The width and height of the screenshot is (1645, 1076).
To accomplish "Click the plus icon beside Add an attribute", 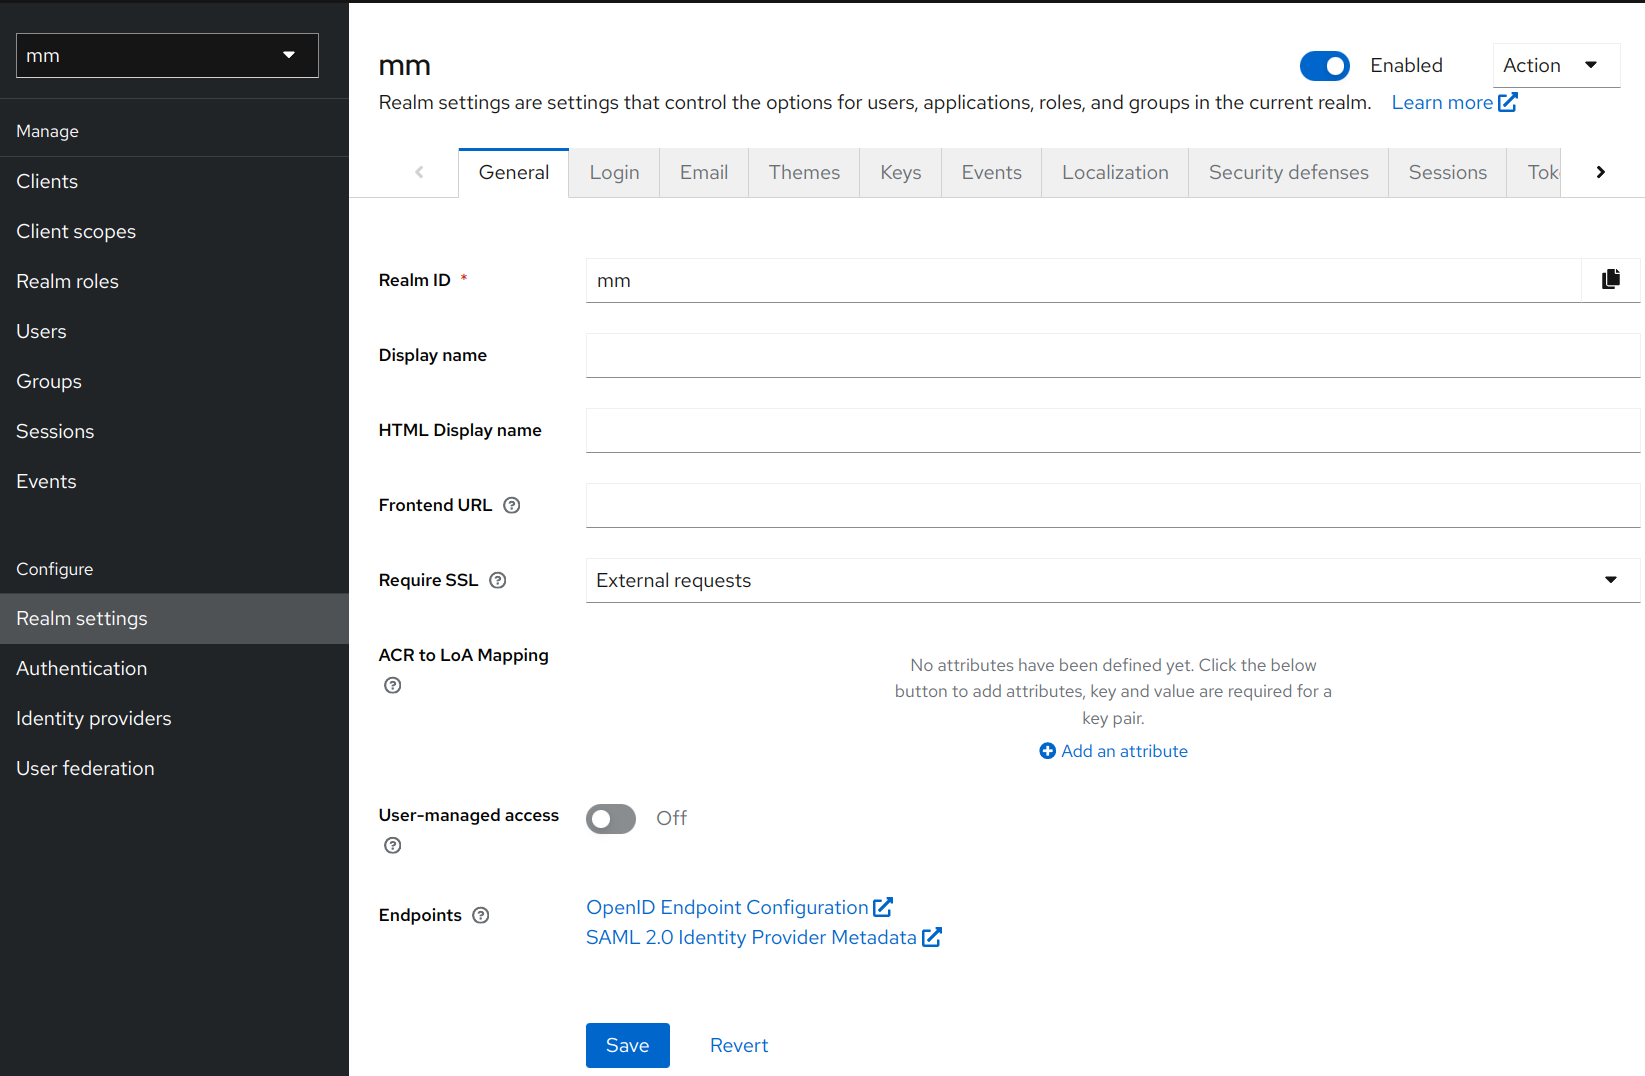I will [1047, 751].
